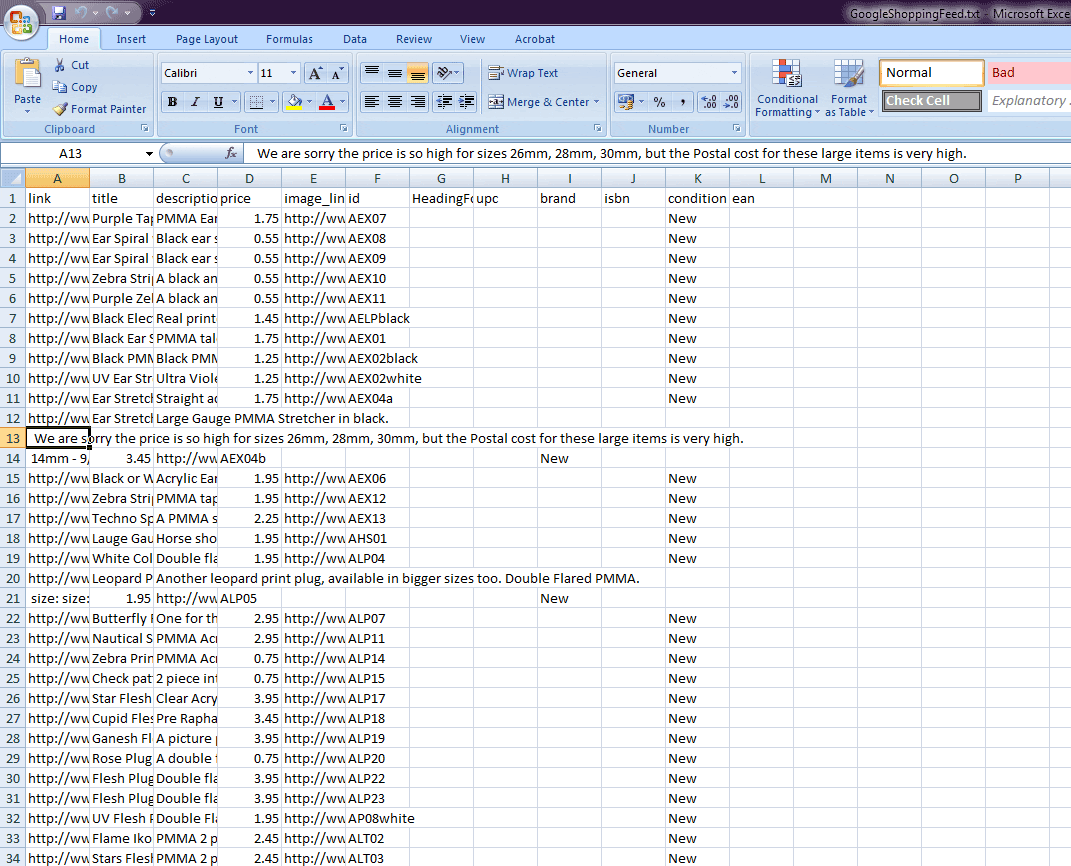This screenshot has height=866, width=1071.
Task: Apply yellow Fill Color to cell
Action: (x=293, y=102)
